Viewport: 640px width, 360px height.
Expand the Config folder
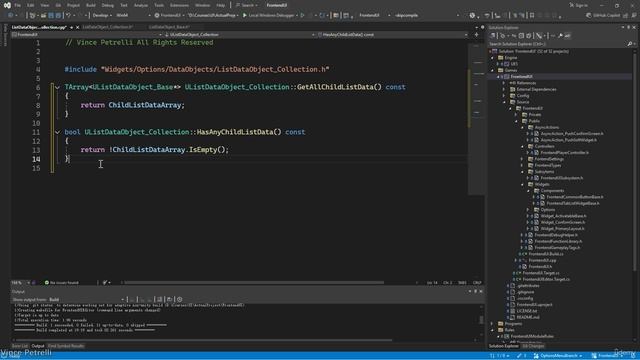click(504, 96)
